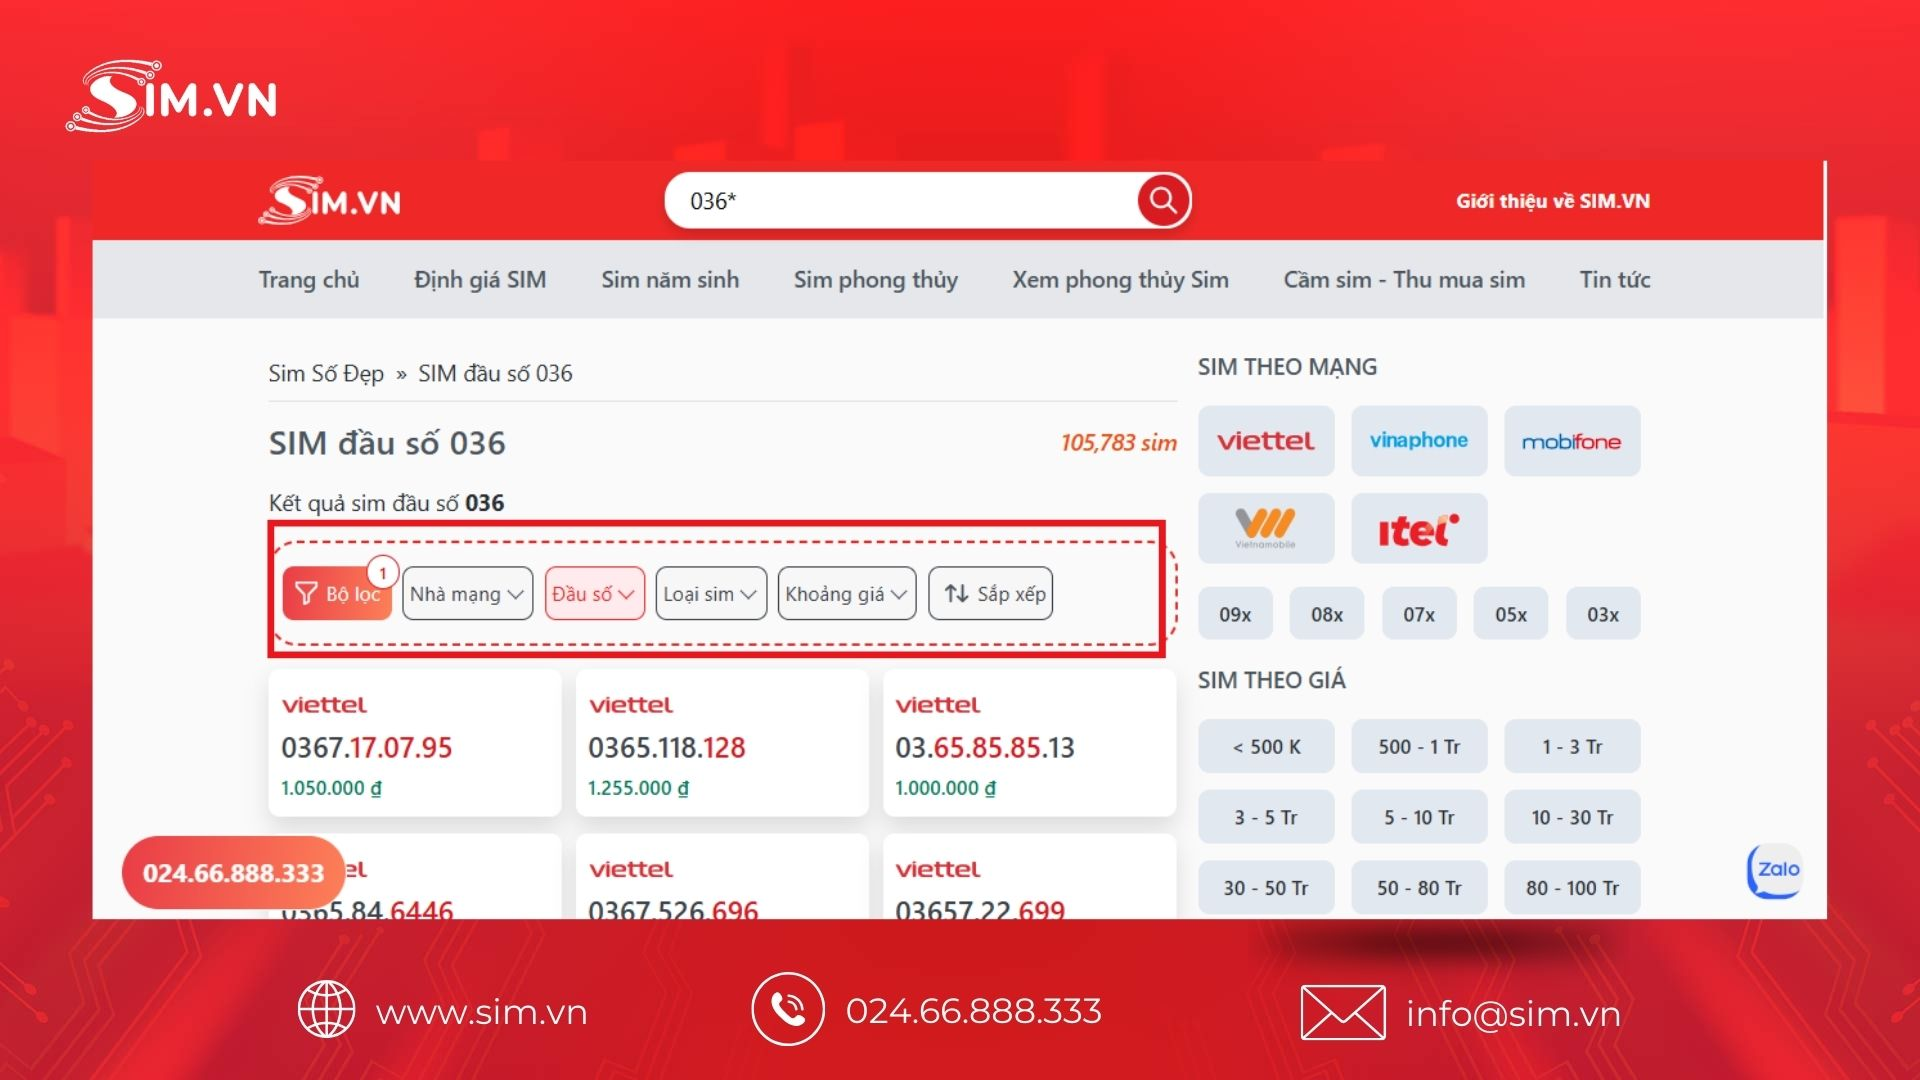Choose the 10 - 30 Tr price range
Screen dimensions: 1920x1080
tap(1572, 817)
